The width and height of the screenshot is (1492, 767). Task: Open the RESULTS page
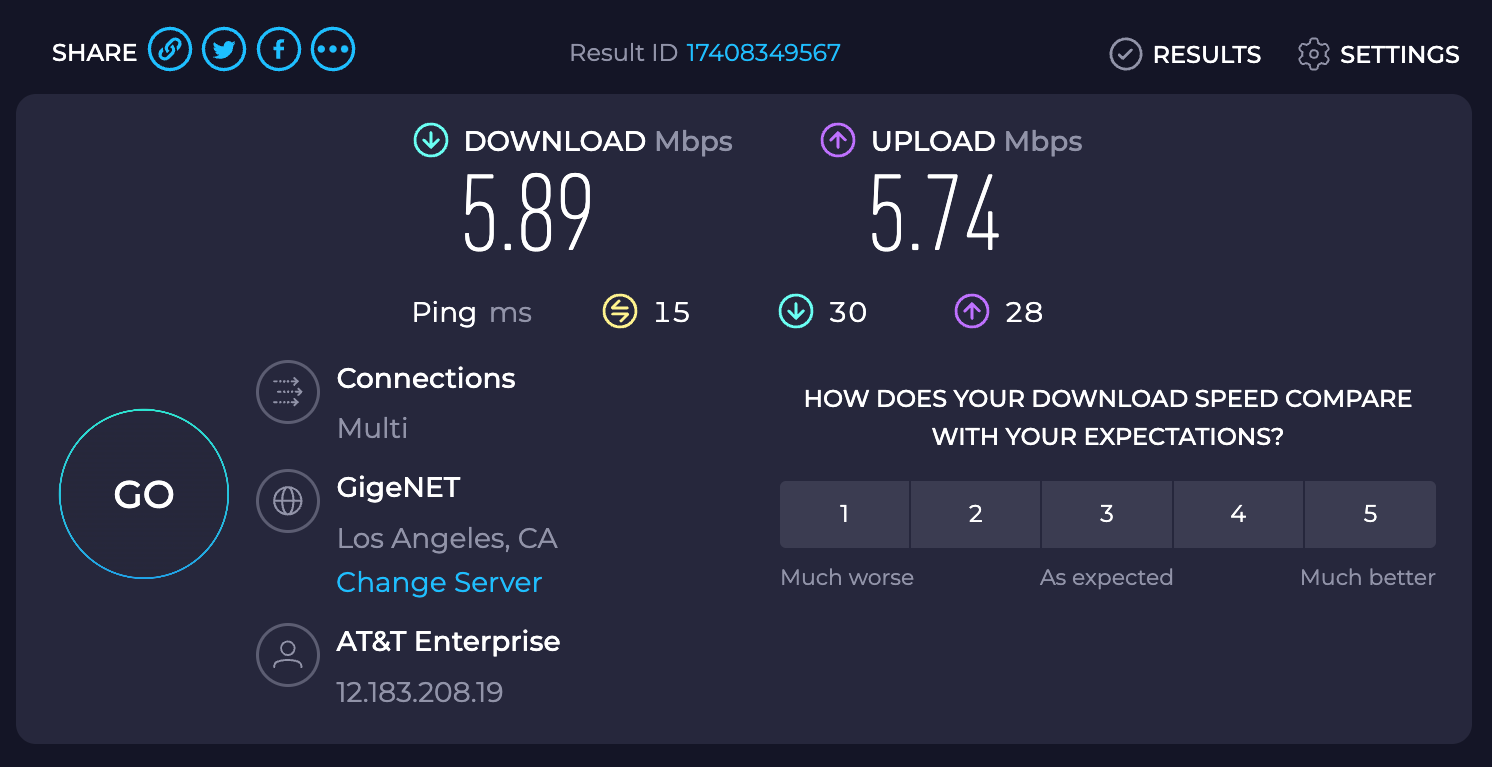click(1206, 54)
